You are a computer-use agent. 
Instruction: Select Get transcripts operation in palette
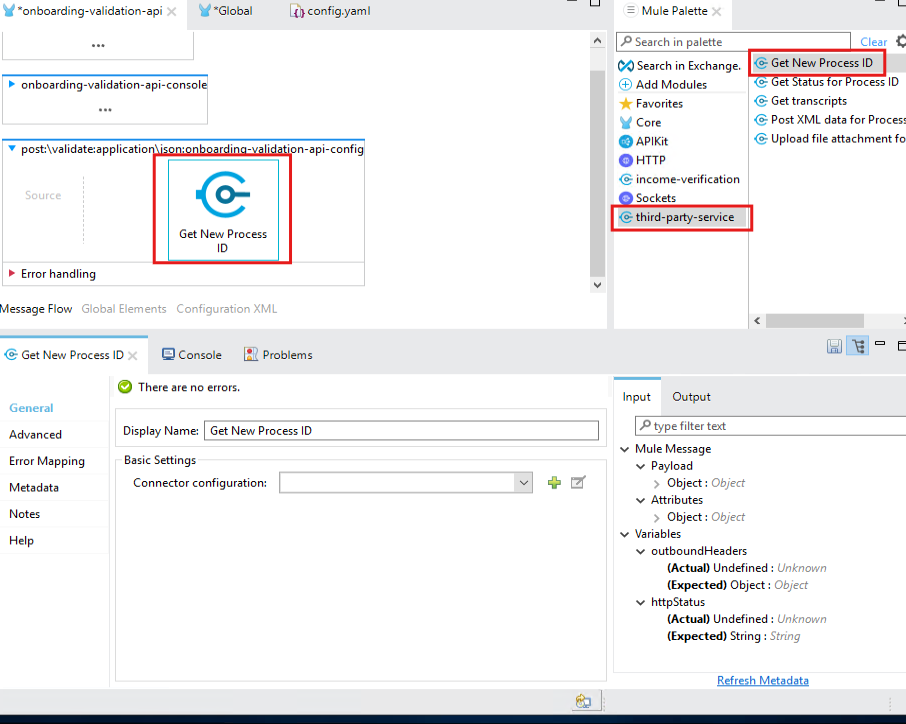point(808,101)
